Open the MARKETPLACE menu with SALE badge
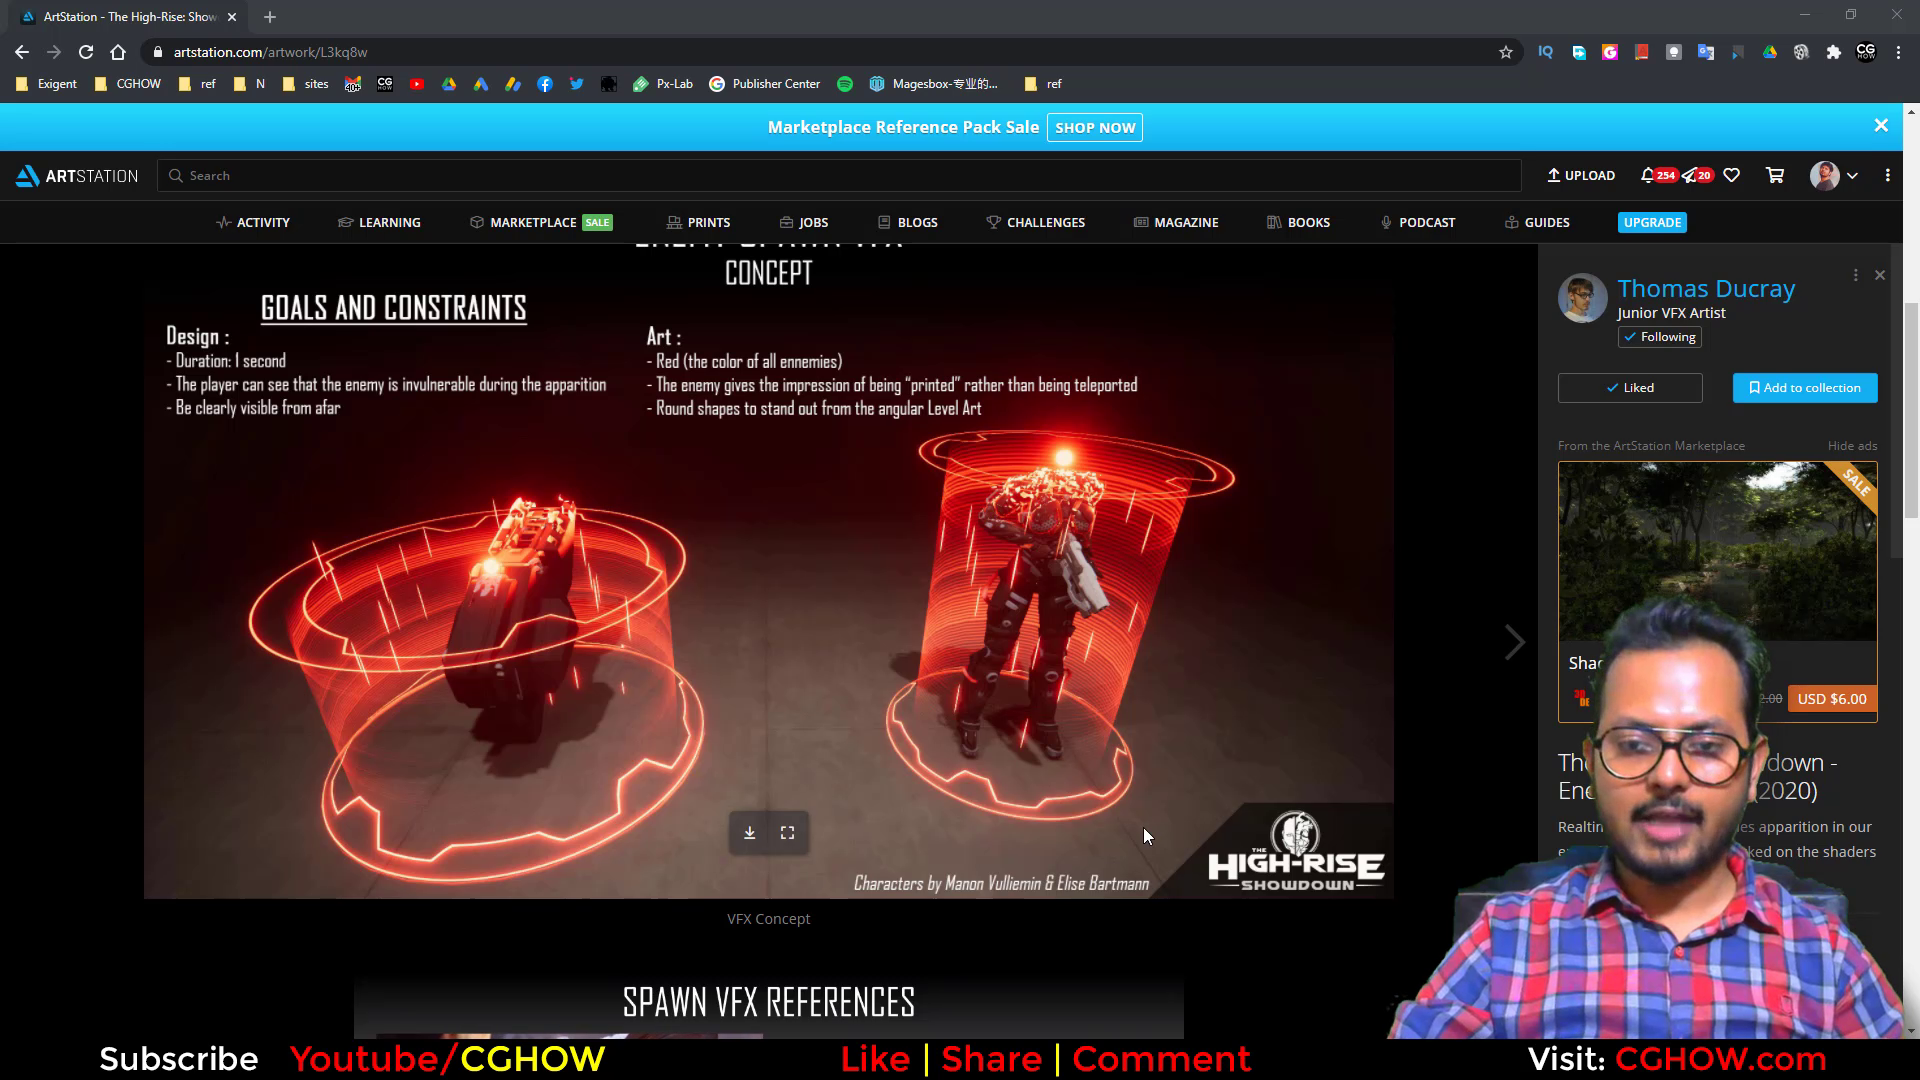Screen dimensions: 1920x1080 pos(531,222)
